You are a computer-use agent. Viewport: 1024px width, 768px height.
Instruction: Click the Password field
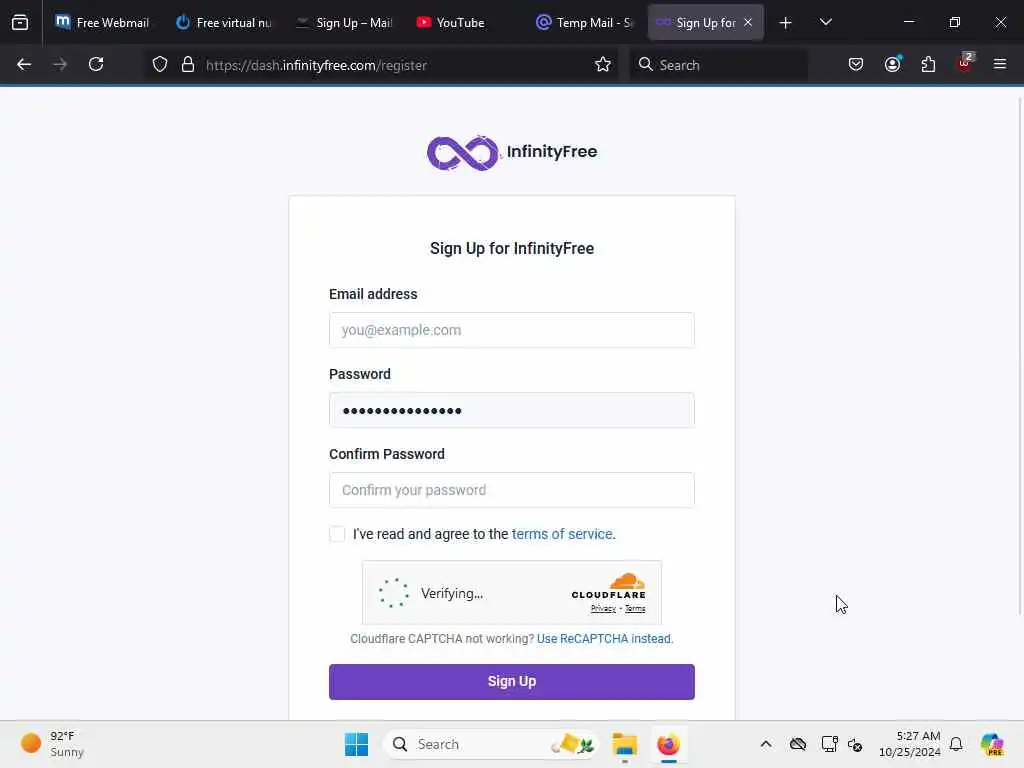click(x=511, y=410)
